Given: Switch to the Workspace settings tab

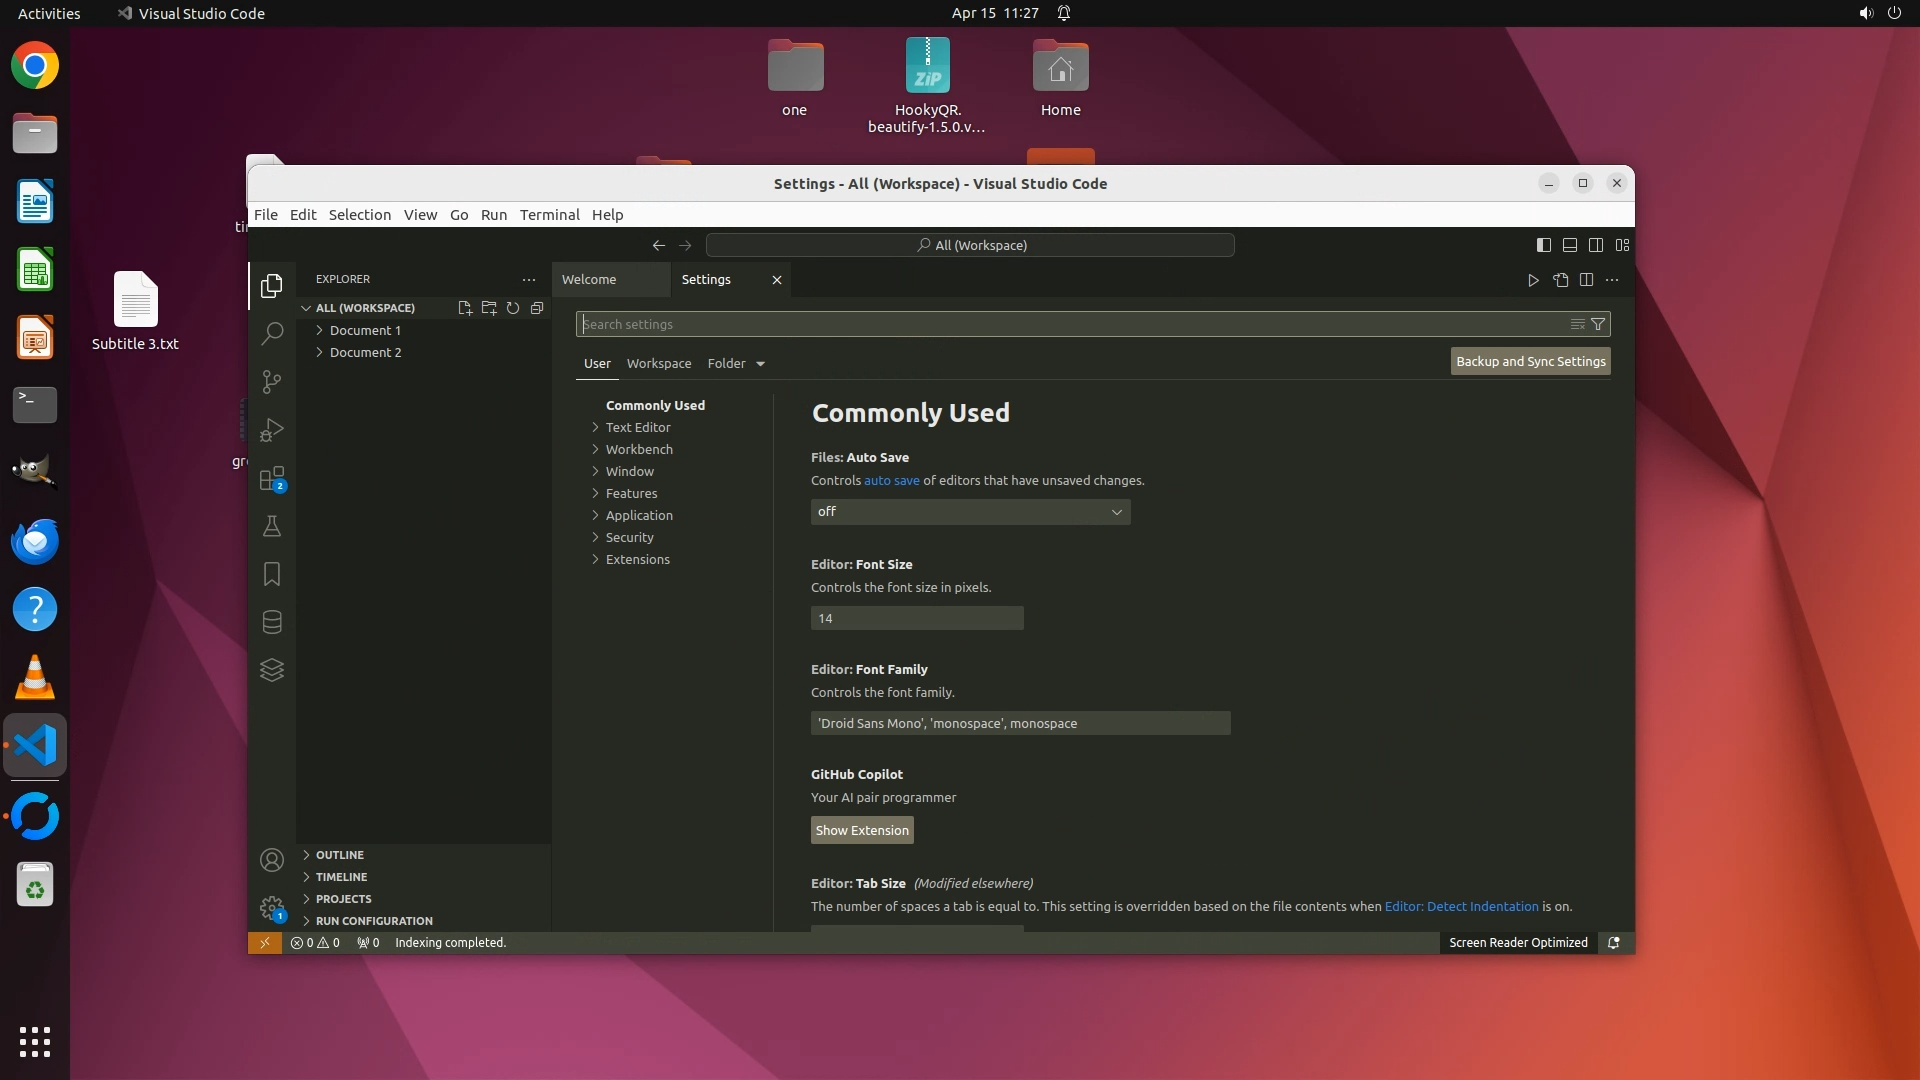Looking at the screenshot, I should point(658,364).
